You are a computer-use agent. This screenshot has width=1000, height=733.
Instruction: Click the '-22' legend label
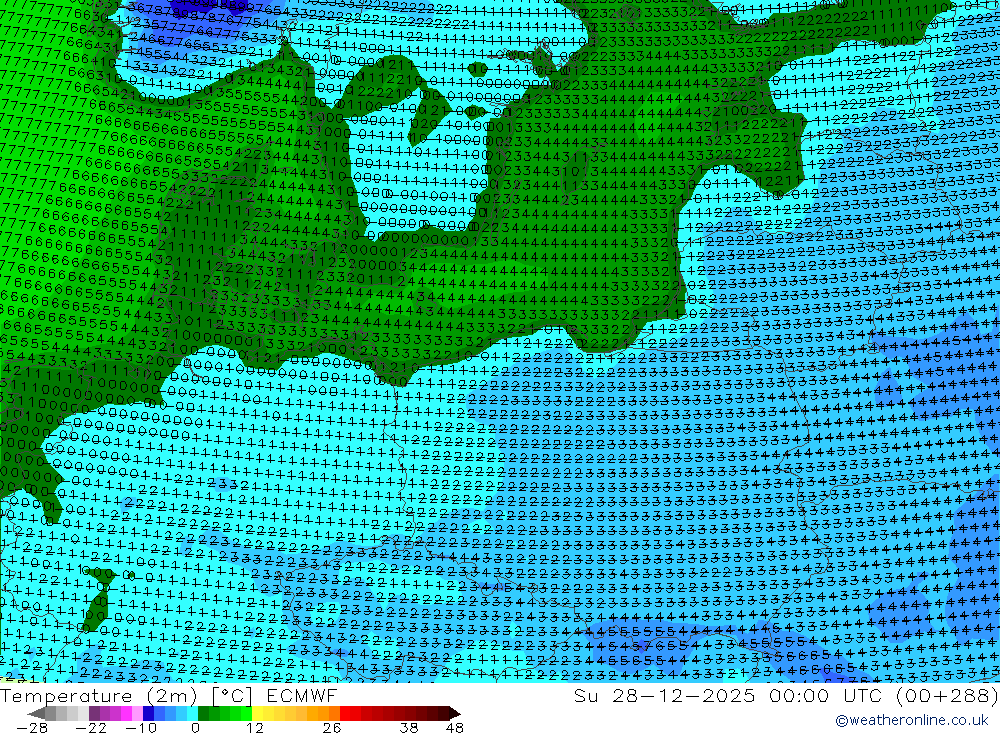tap(91, 727)
